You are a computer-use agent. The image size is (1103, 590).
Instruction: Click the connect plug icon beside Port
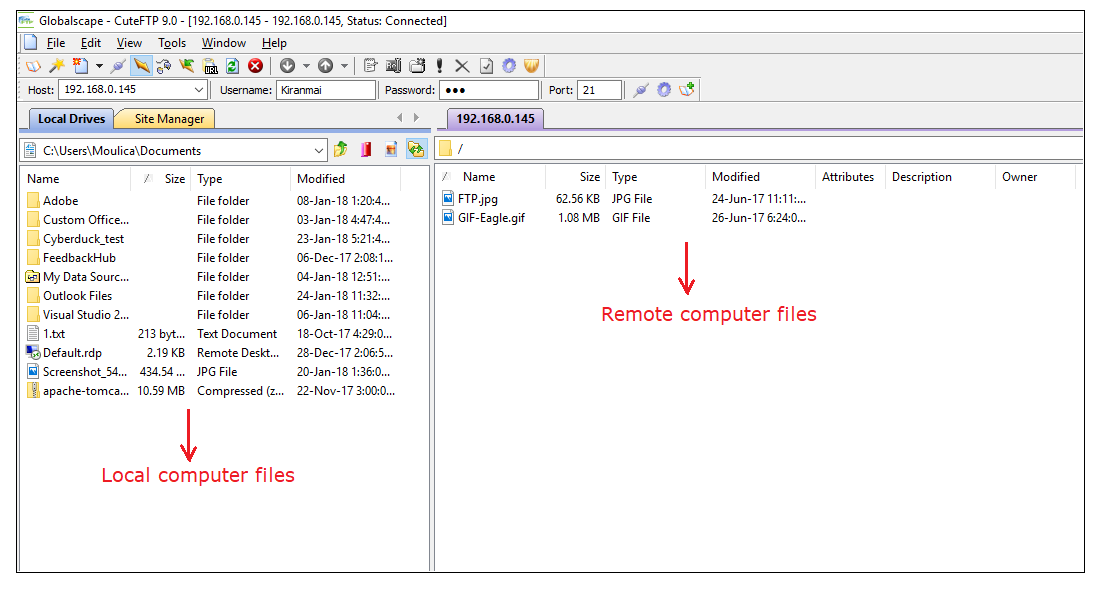point(640,90)
